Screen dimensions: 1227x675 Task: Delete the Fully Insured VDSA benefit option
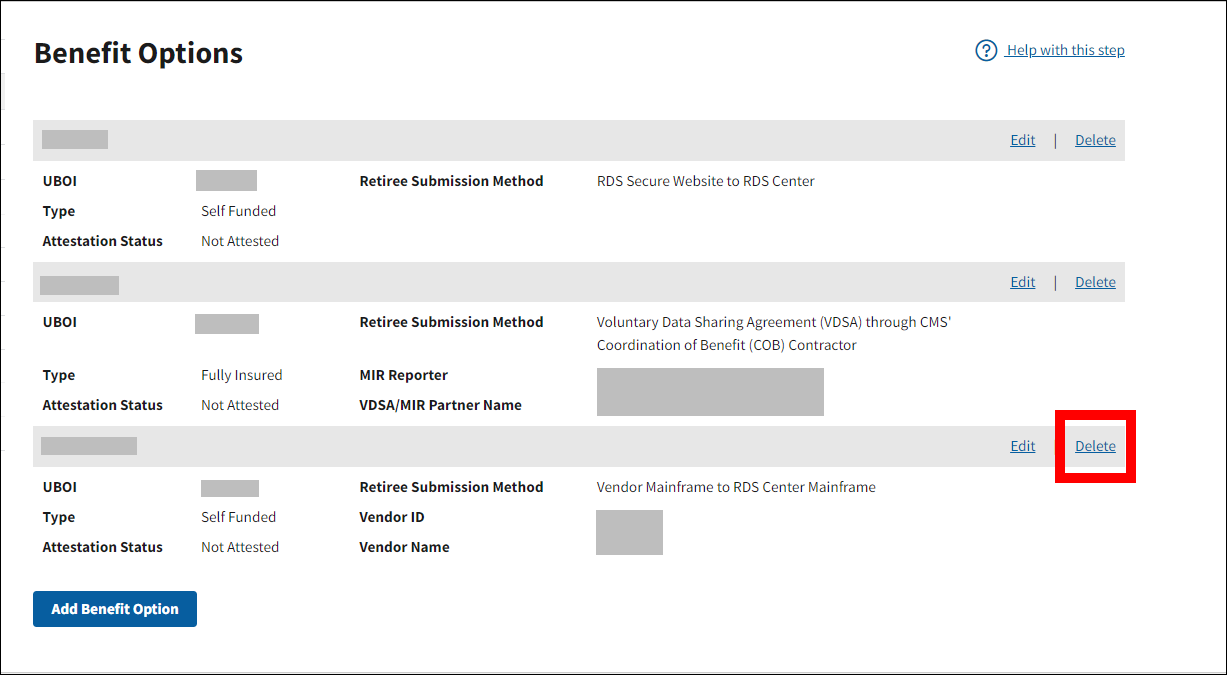click(x=1095, y=282)
